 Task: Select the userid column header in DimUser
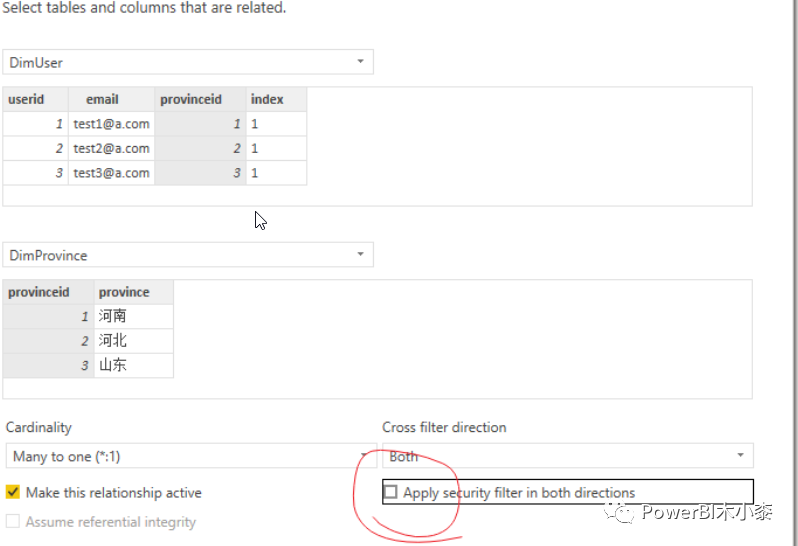(x=35, y=99)
